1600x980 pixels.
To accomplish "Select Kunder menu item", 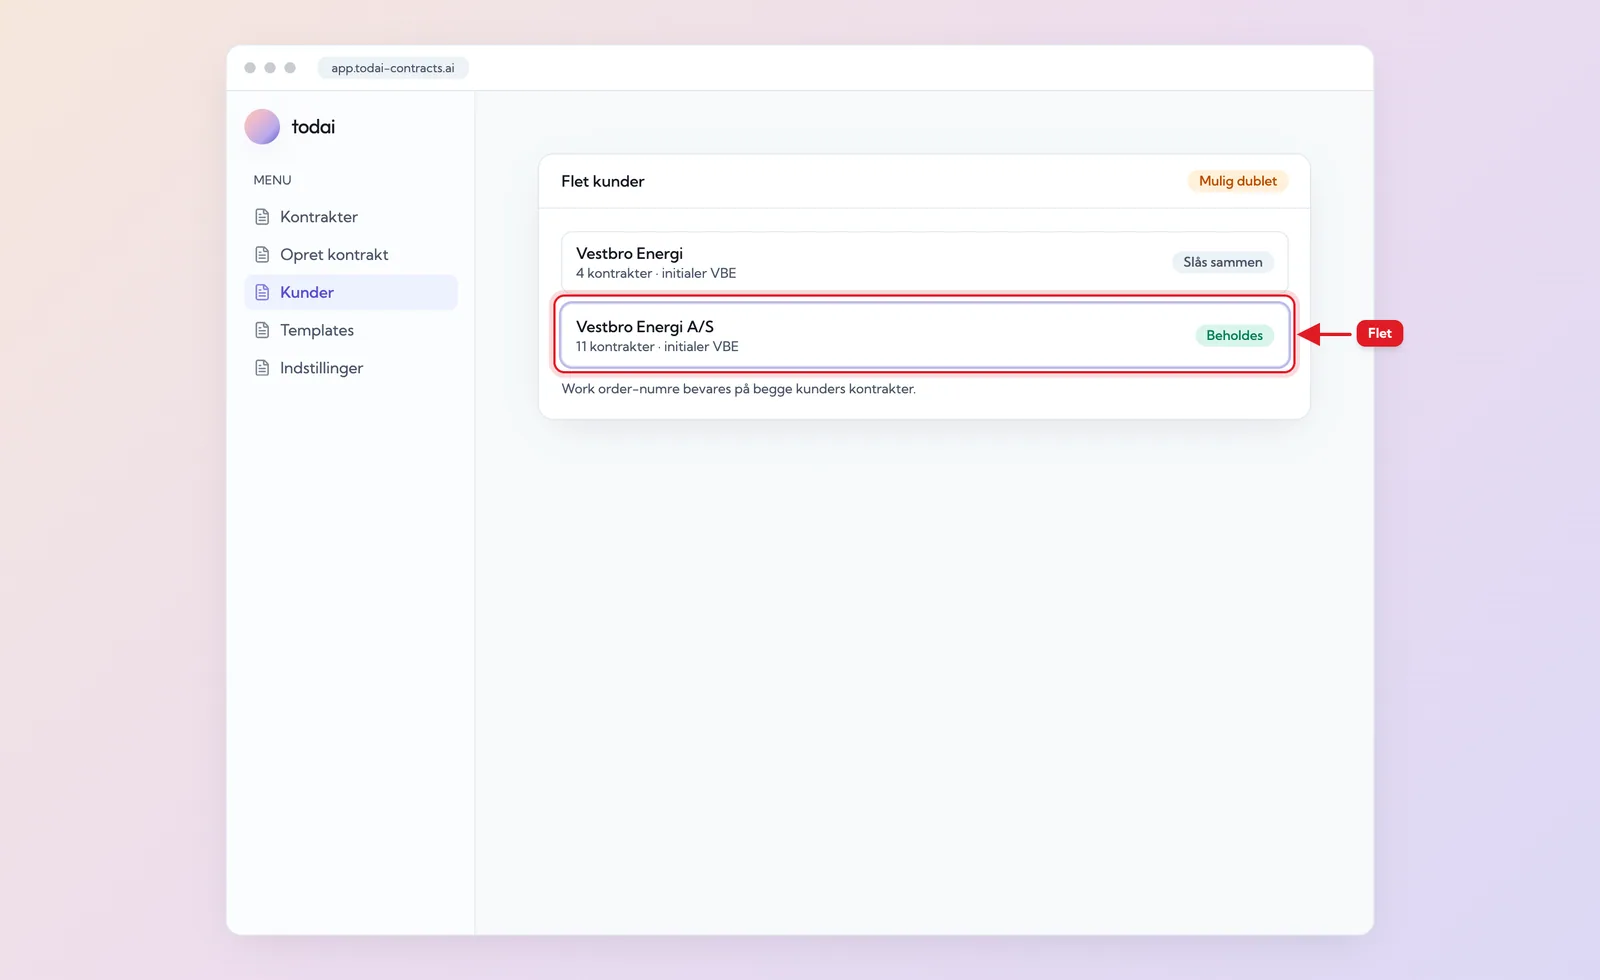I will point(351,293).
